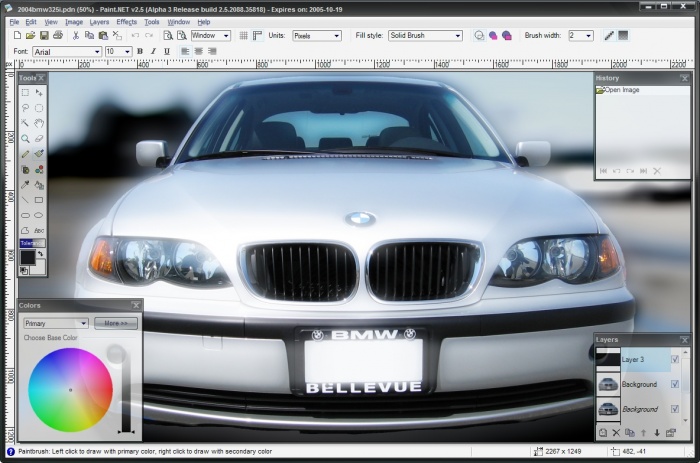Open the font size dropdown

pos(118,52)
